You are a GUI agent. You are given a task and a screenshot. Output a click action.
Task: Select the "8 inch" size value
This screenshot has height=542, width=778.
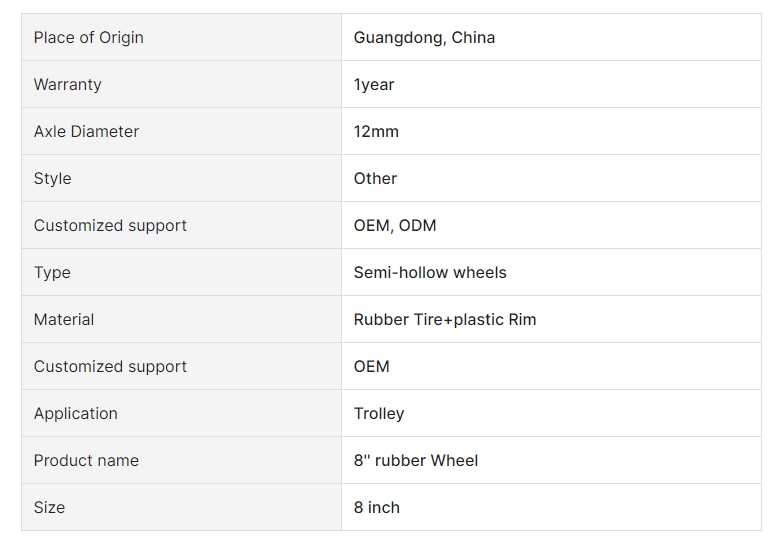click(377, 508)
